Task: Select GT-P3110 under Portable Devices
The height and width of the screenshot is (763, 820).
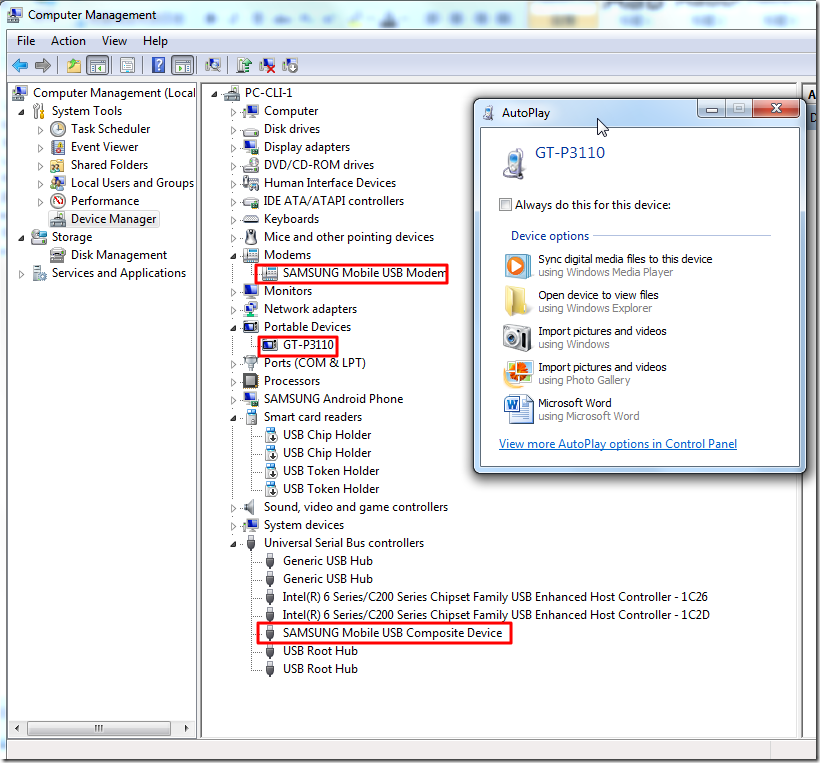Action: (308, 345)
